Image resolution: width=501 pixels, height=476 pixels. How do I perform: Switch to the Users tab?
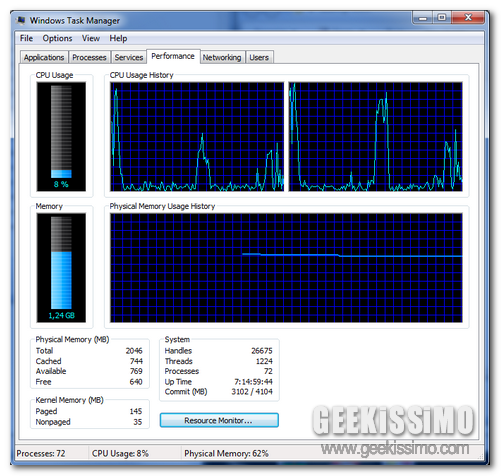pos(259,57)
